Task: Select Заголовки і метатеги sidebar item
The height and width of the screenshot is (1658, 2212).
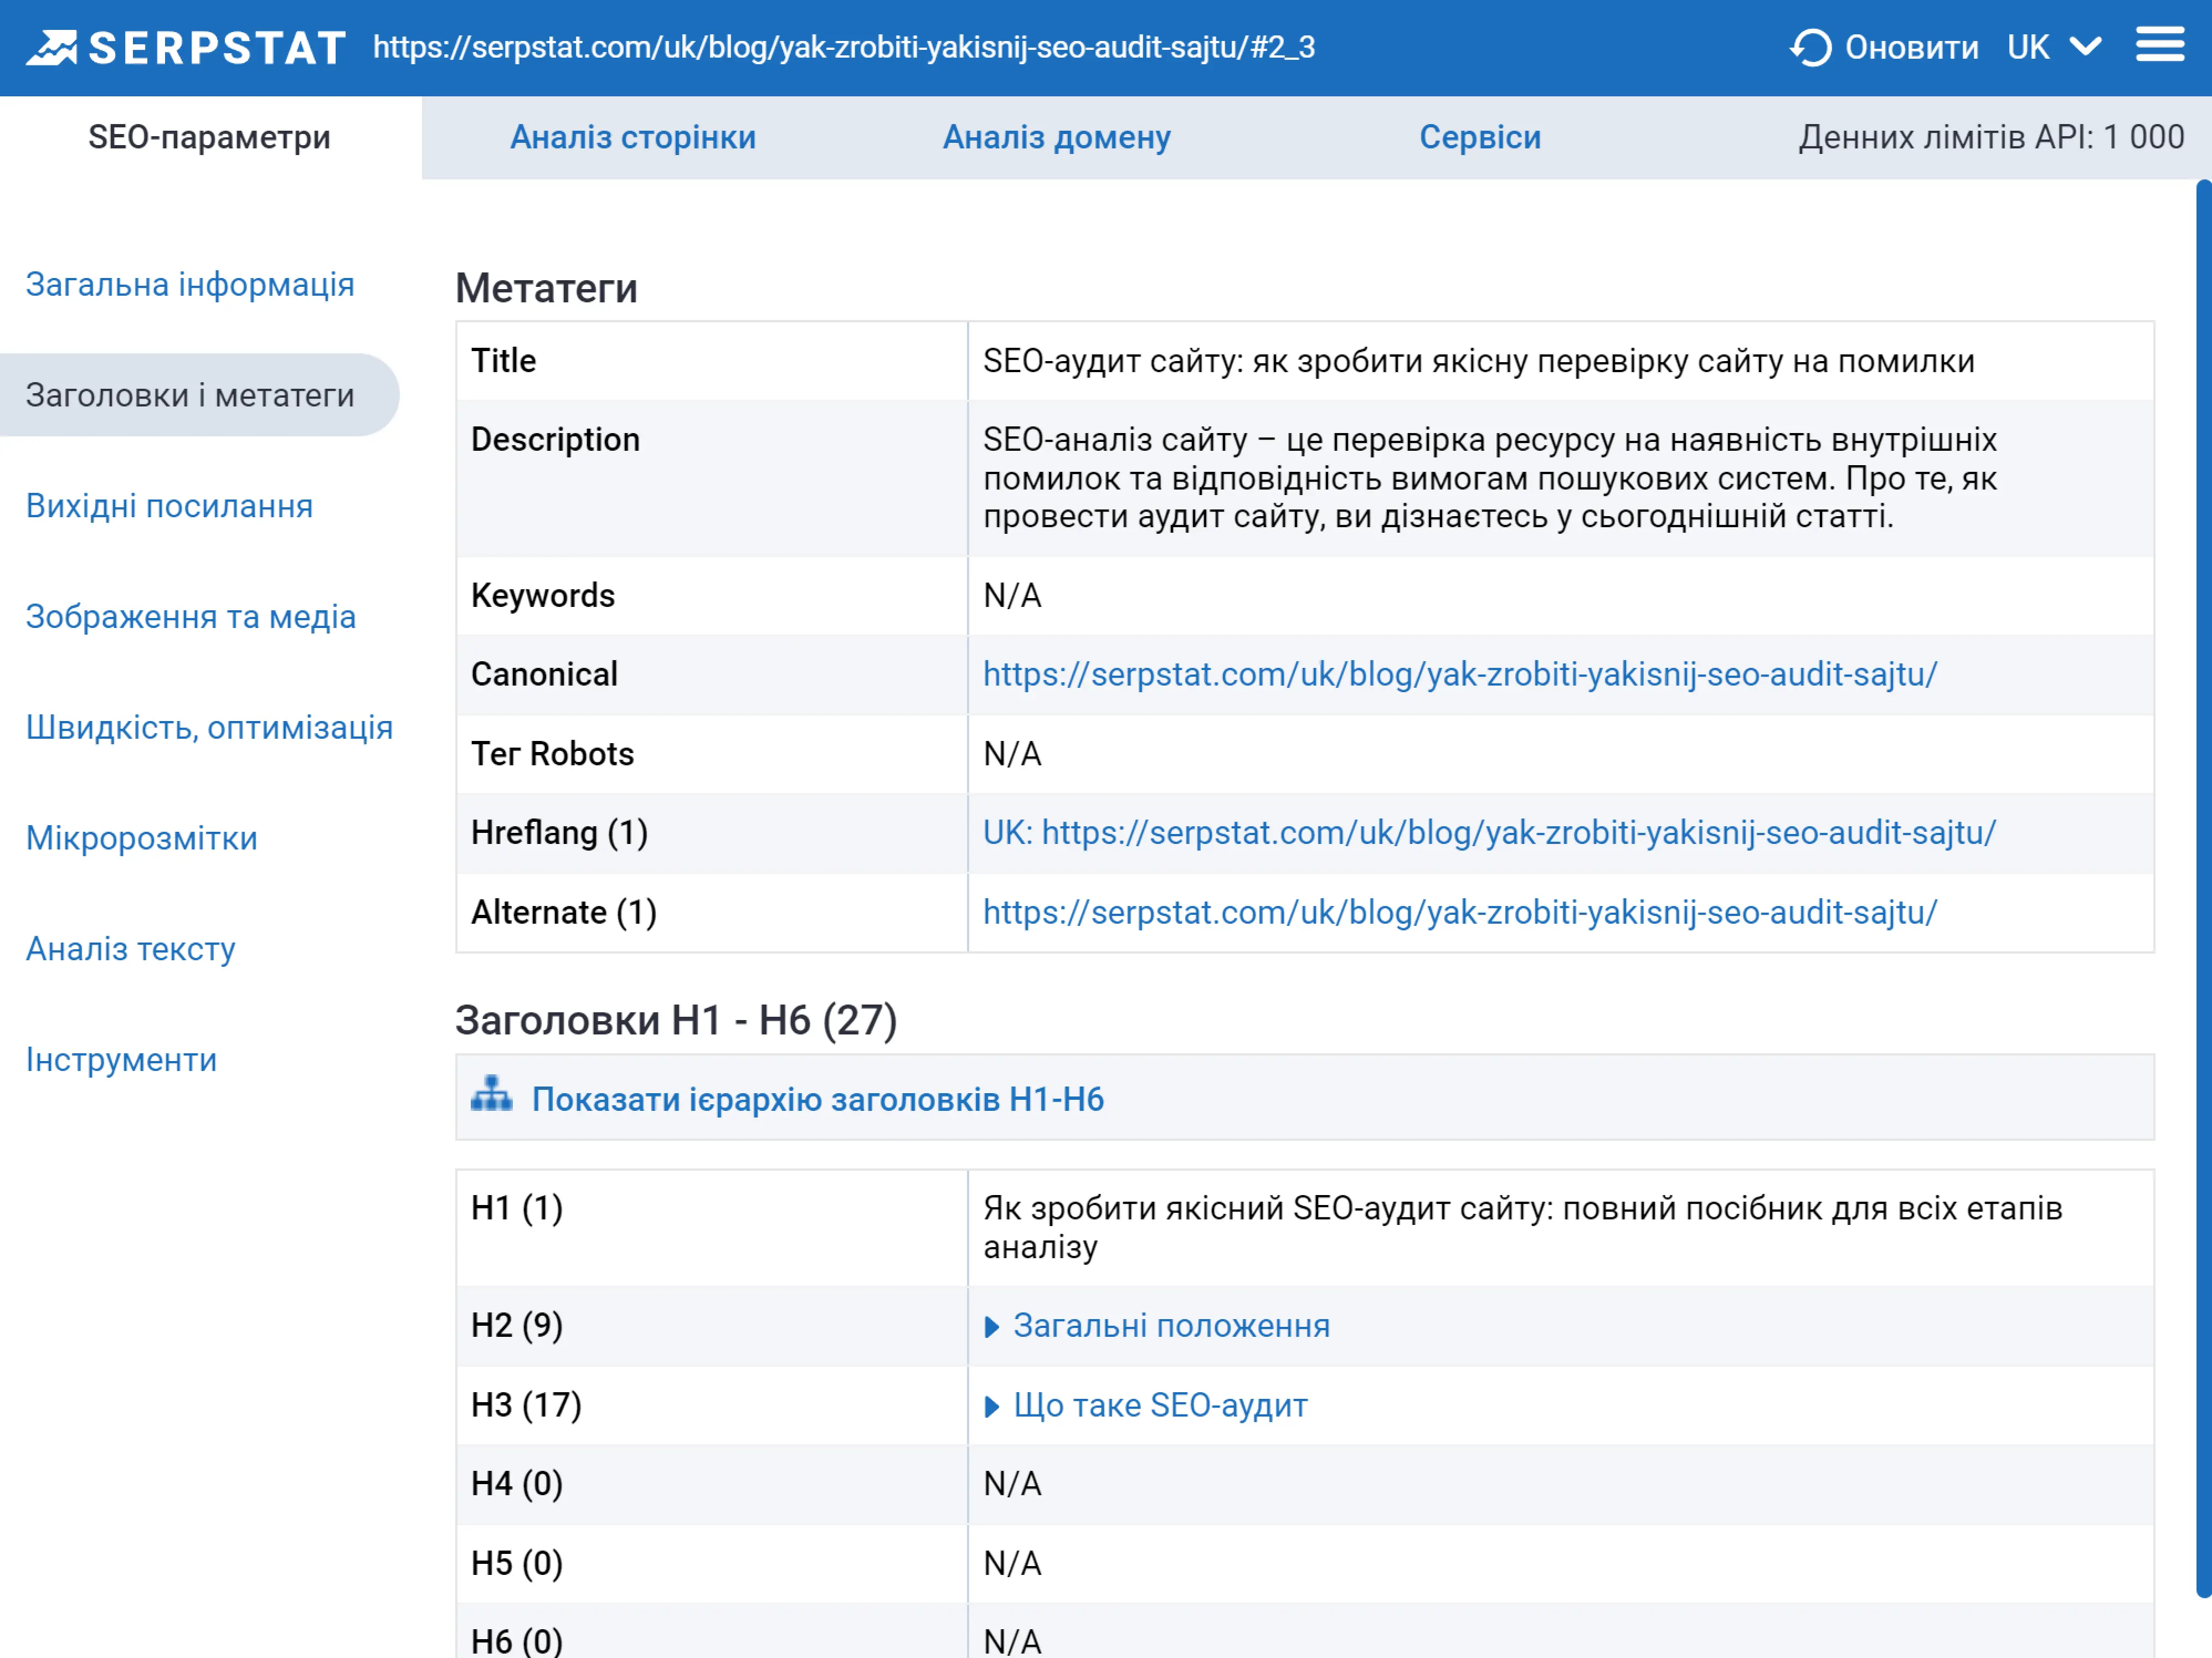Action: (x=199, y=395)
